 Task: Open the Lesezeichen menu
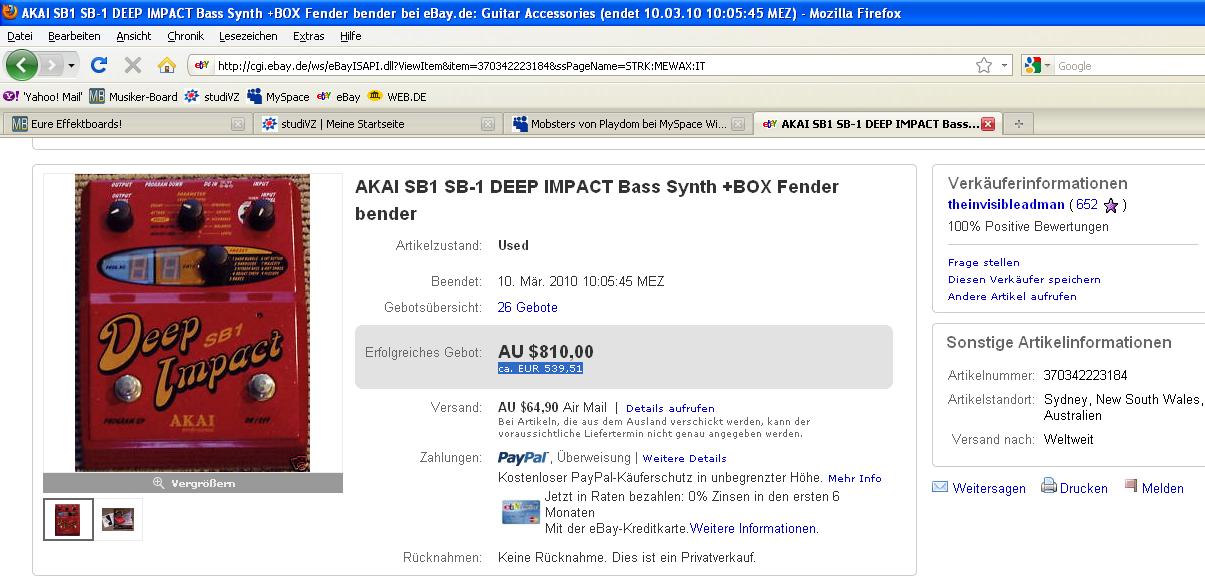[x=248, y=36]
